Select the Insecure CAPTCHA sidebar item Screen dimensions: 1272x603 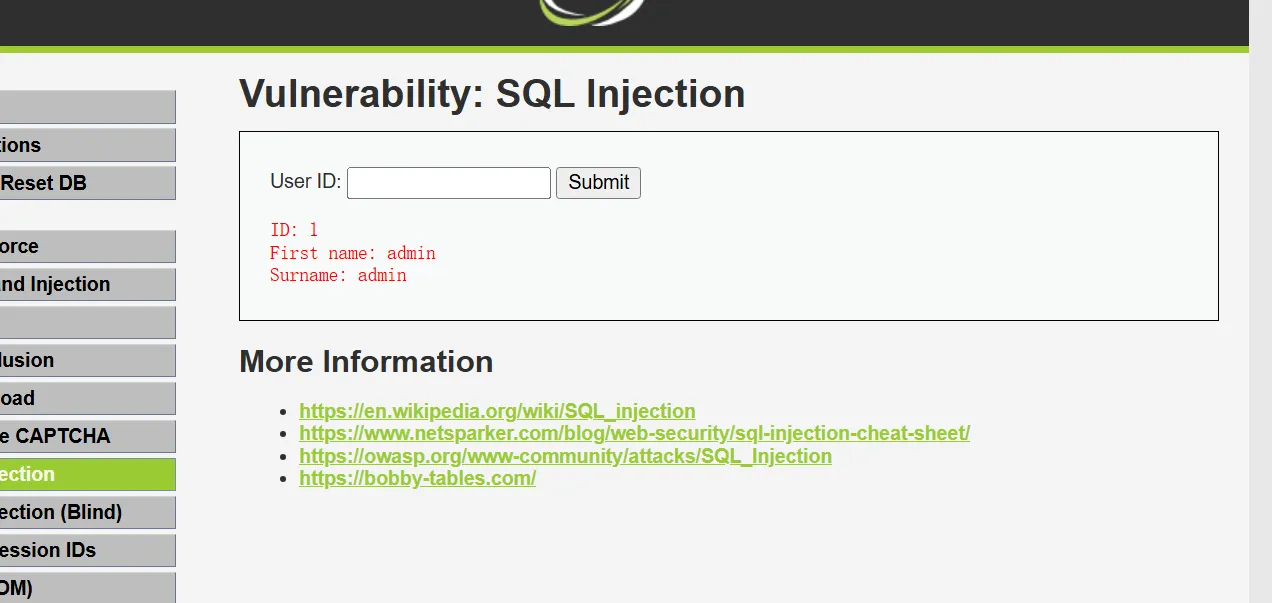(x=87, y=437)
